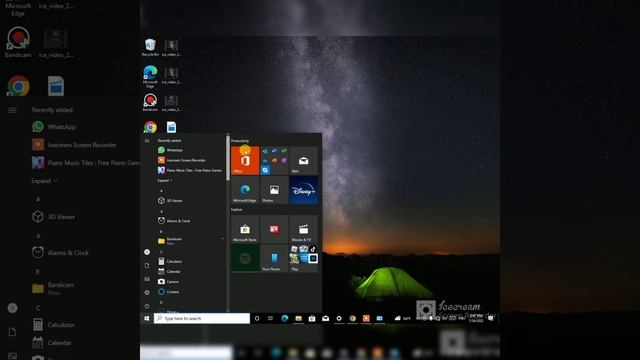
Task: Click the Explore group header
Action: point(237,210)
